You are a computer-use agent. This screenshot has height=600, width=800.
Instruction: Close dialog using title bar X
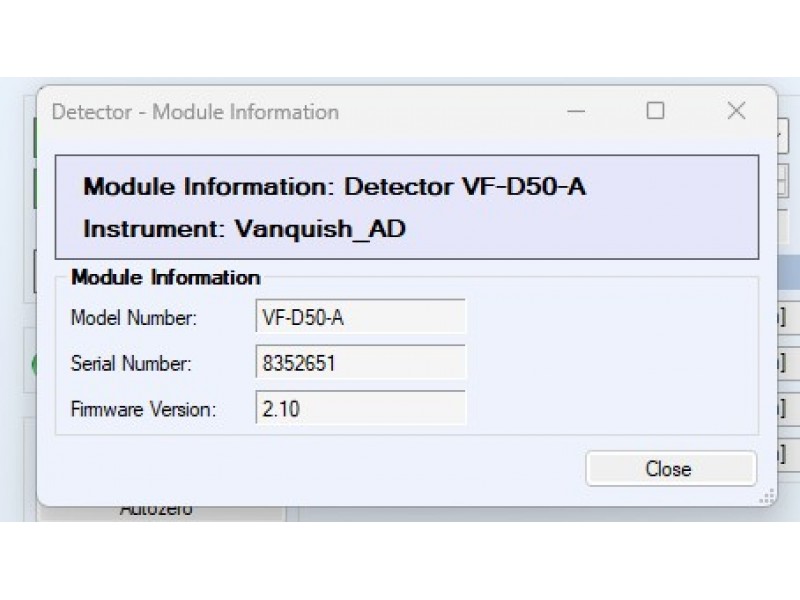[736, 111]
